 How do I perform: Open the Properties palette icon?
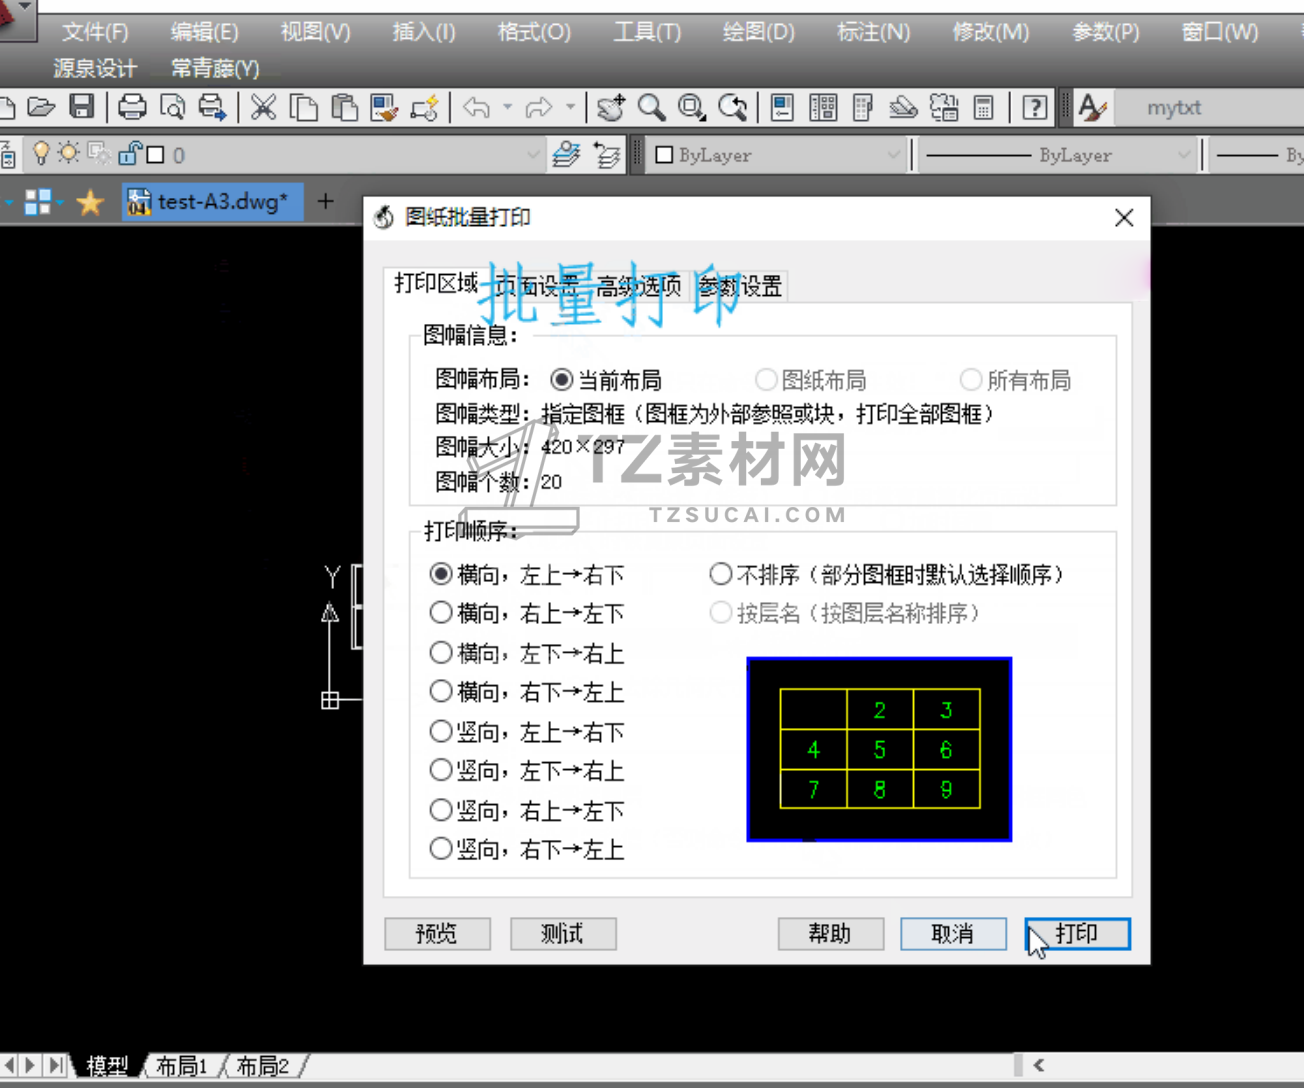(783, 107)
